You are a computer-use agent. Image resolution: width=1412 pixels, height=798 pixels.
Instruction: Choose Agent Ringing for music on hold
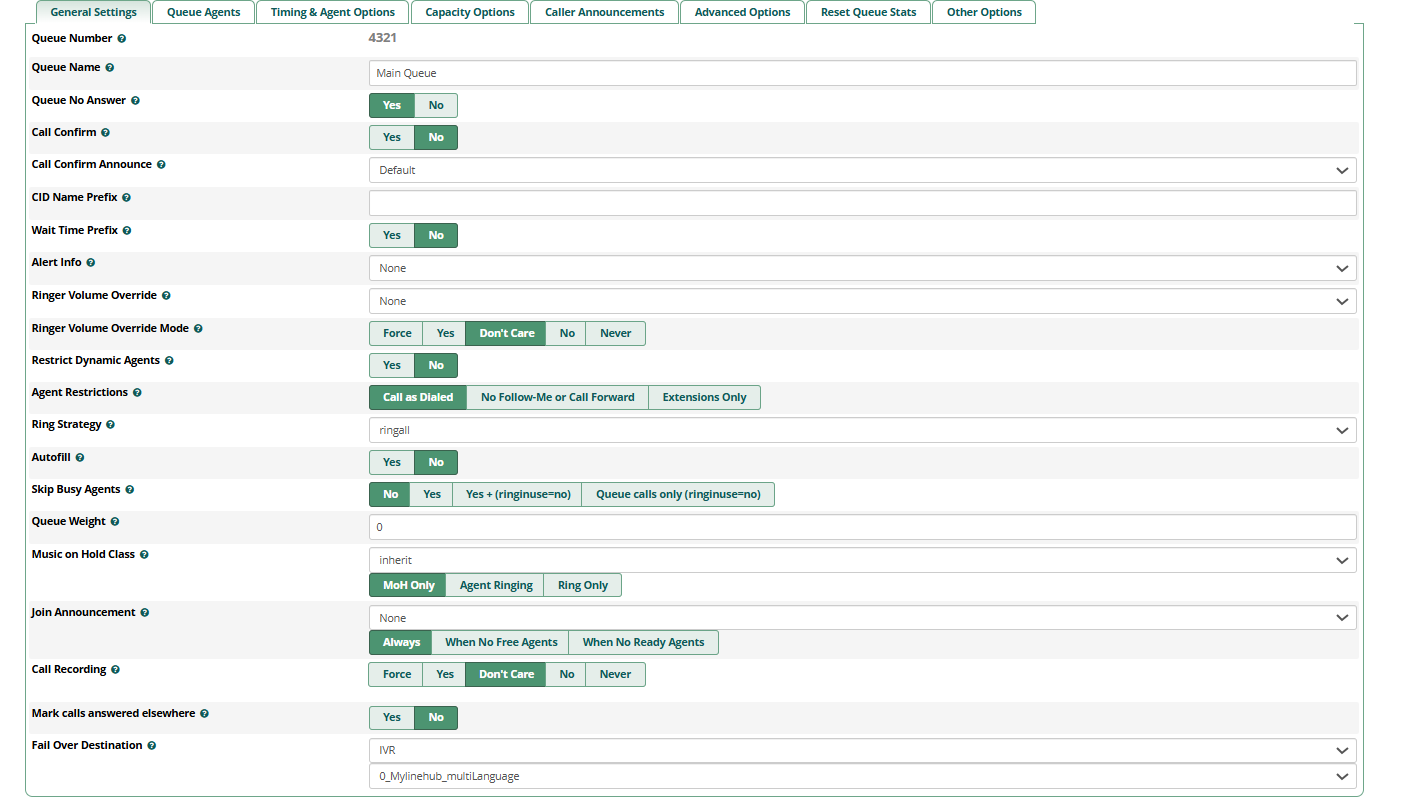(x=496, y=585)
